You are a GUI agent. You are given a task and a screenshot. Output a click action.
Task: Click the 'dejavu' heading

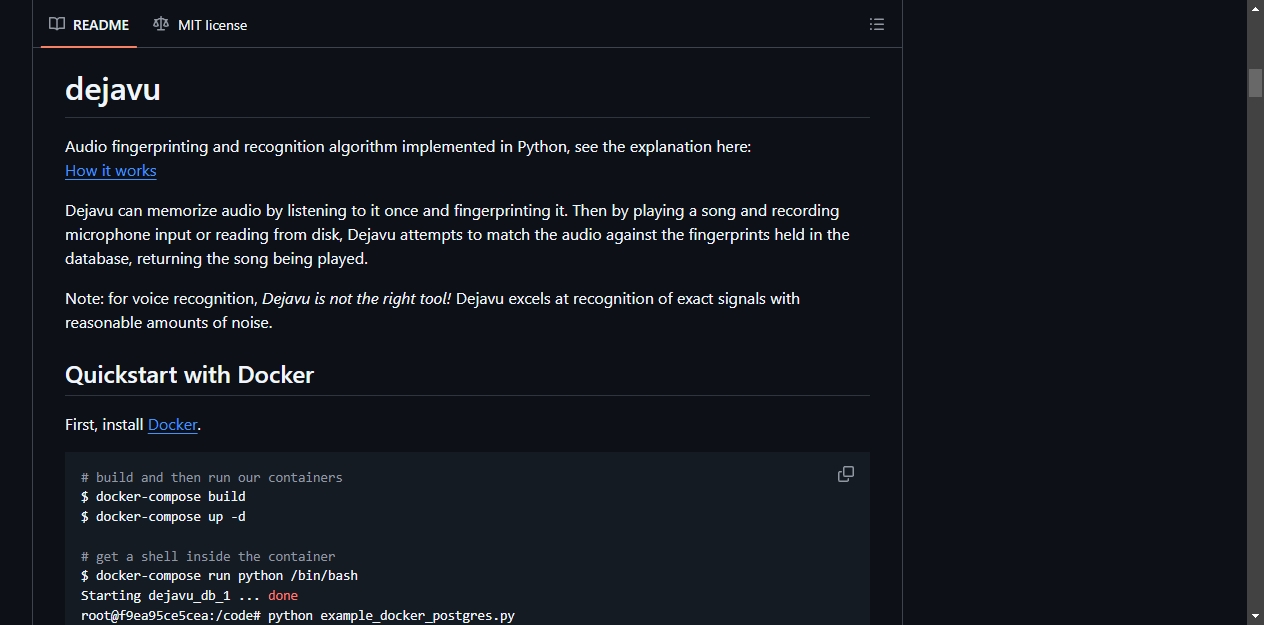click(113, 89)
